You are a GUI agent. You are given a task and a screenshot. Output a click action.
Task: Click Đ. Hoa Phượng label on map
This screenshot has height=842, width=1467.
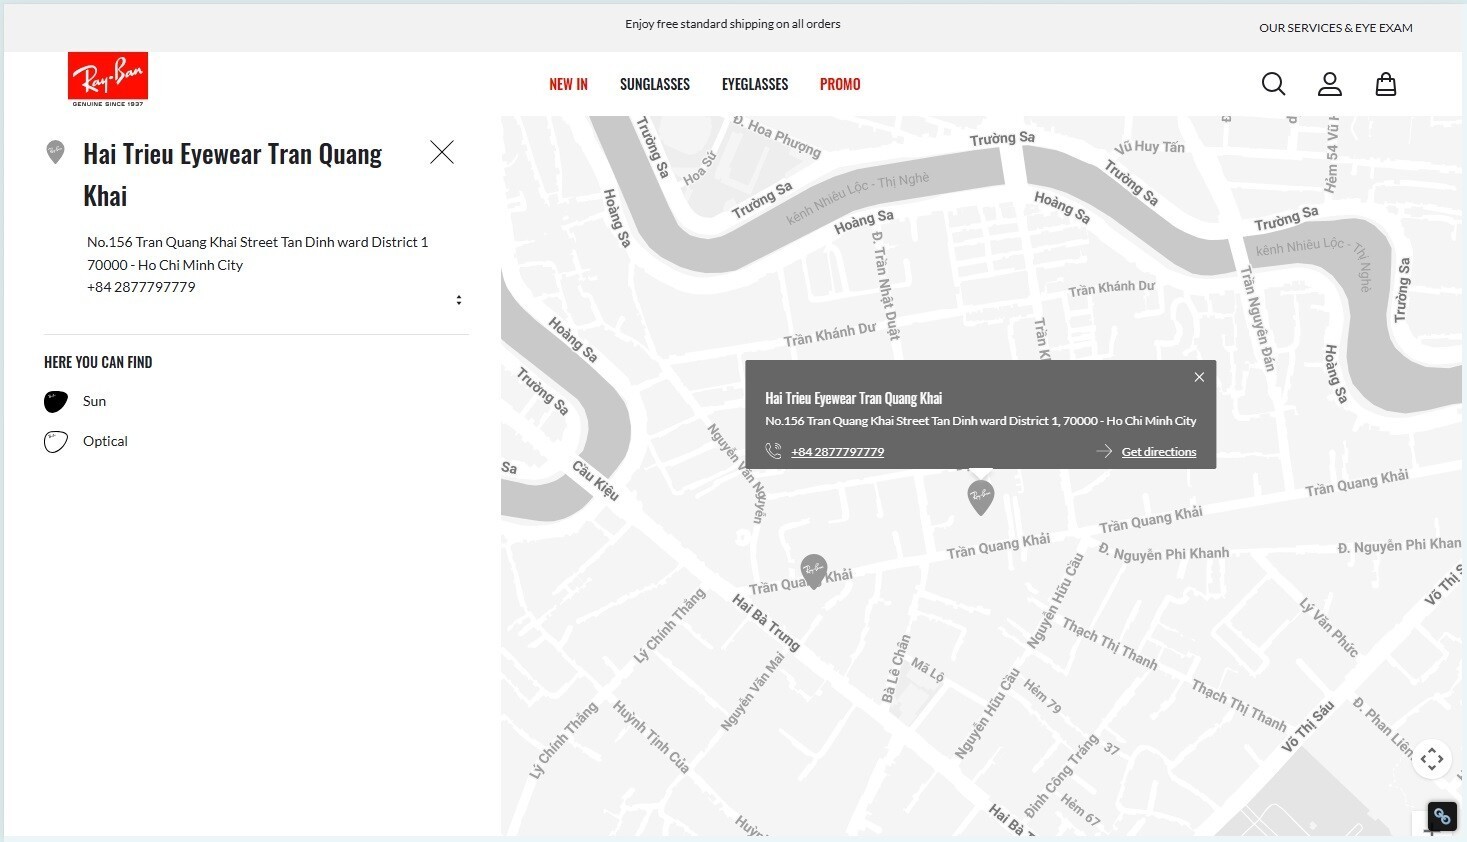777,137
